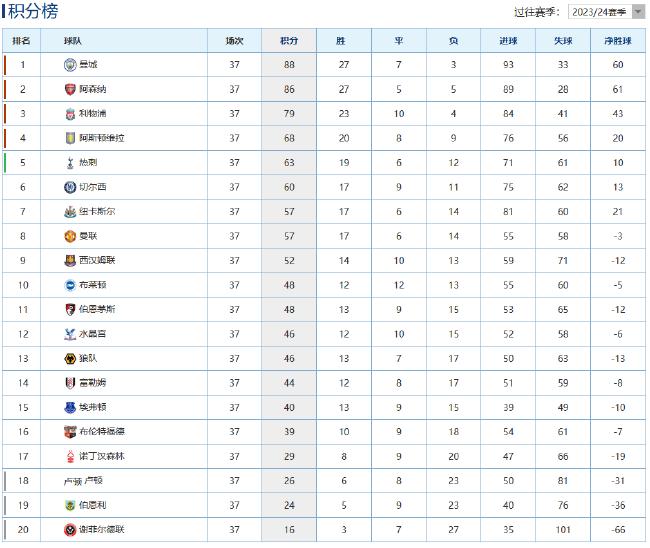The width and height of the screenshot is (650, 548).
Task: Click the Arsenal (阿森纳) club crest
Action: [70, 89]
